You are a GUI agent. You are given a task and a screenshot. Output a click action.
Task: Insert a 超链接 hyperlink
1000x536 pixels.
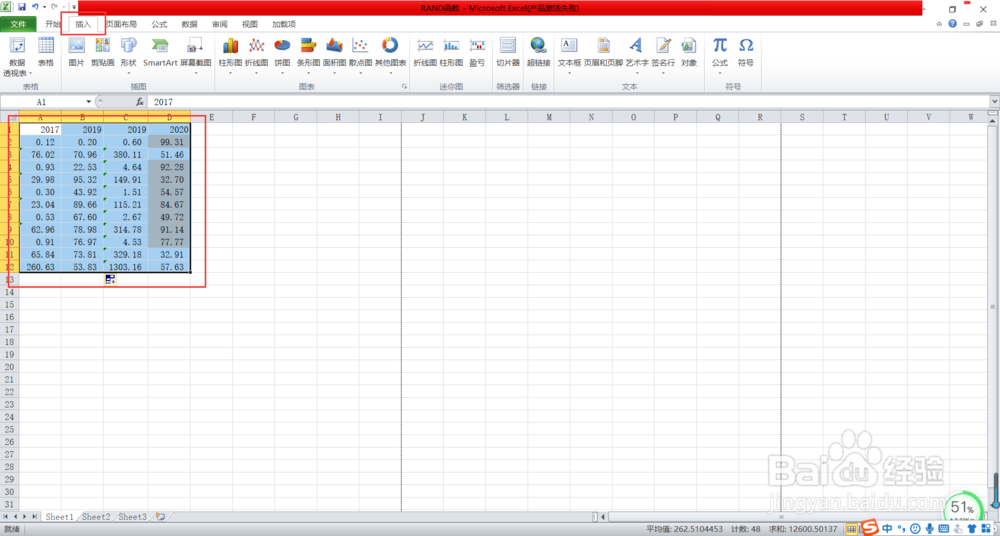coord(538,52)
